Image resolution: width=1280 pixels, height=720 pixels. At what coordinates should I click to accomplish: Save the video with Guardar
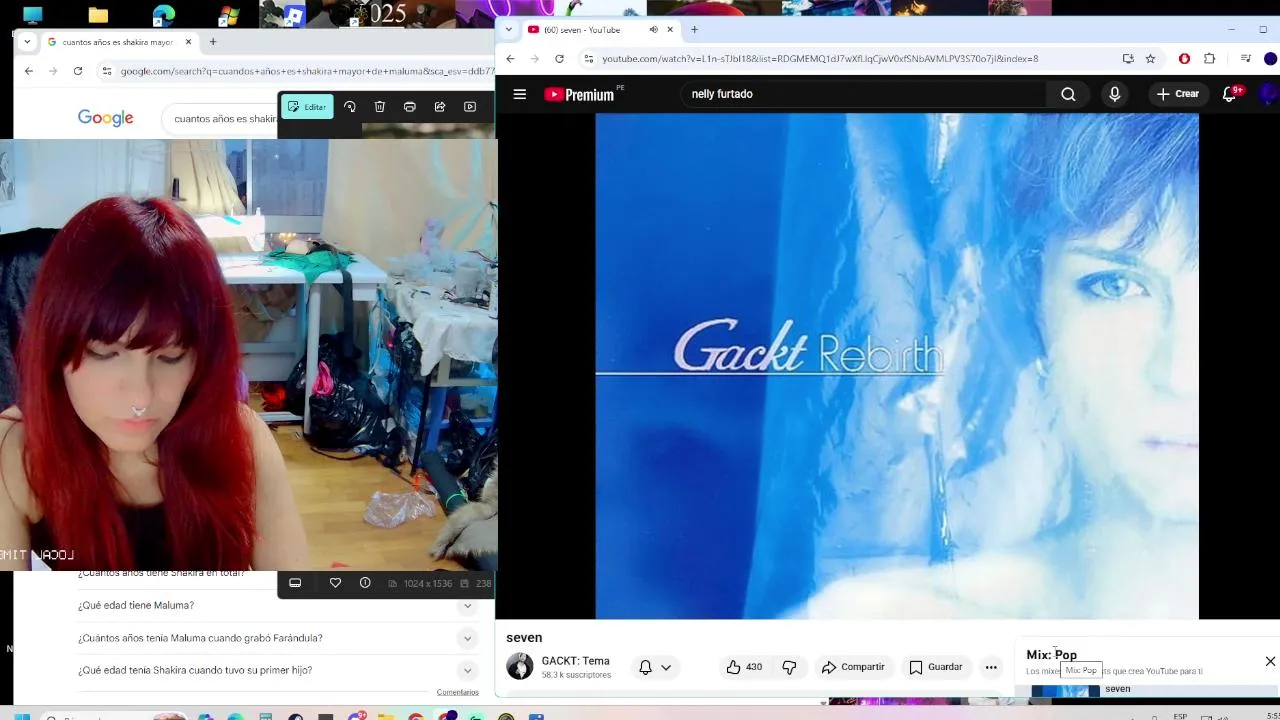[936, 667]
